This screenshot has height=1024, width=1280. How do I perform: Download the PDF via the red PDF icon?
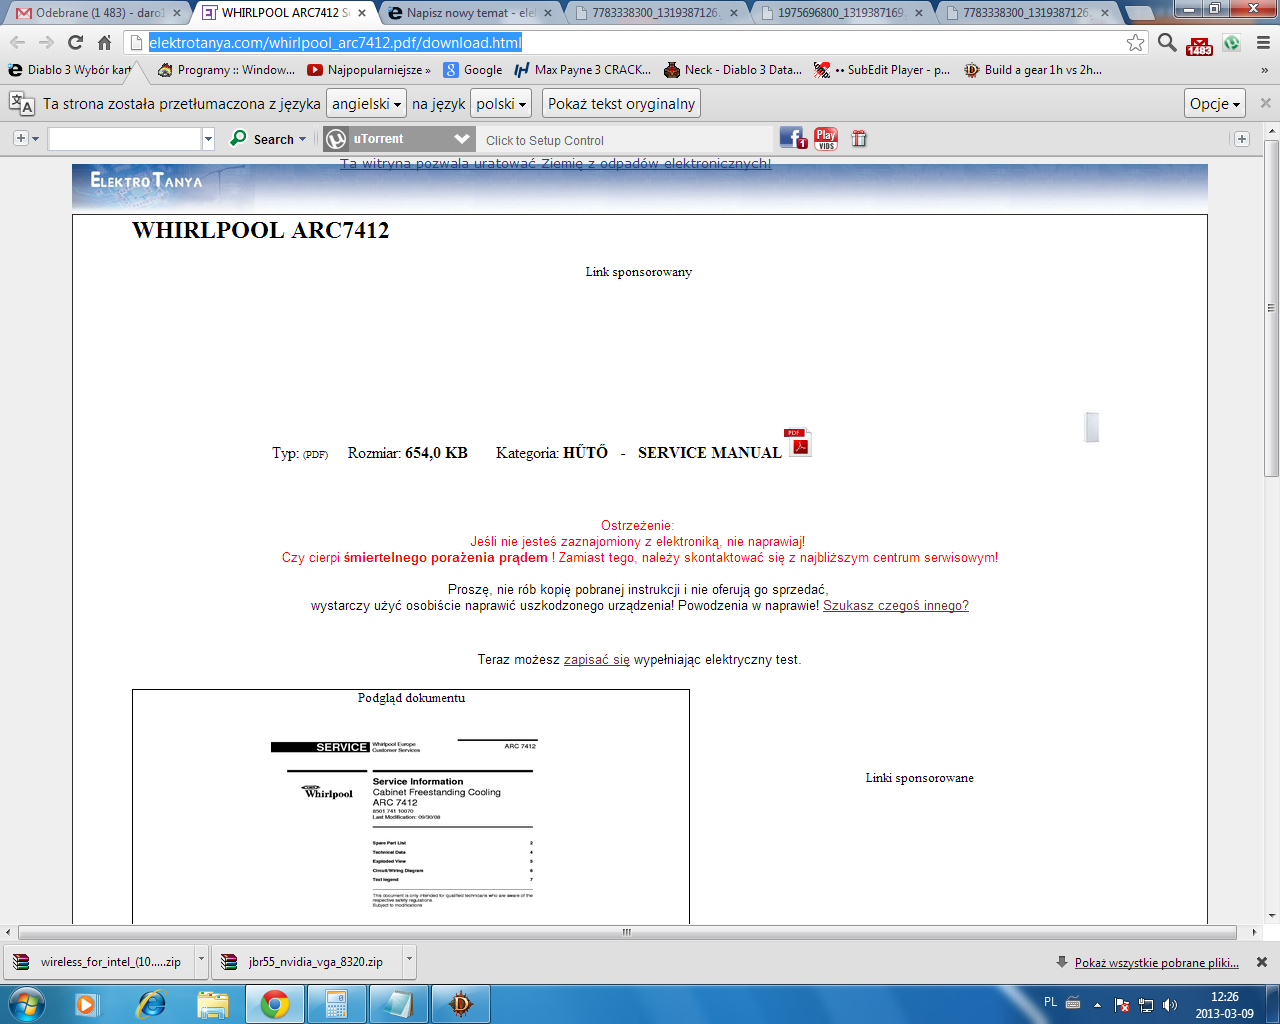coord(798,442)
